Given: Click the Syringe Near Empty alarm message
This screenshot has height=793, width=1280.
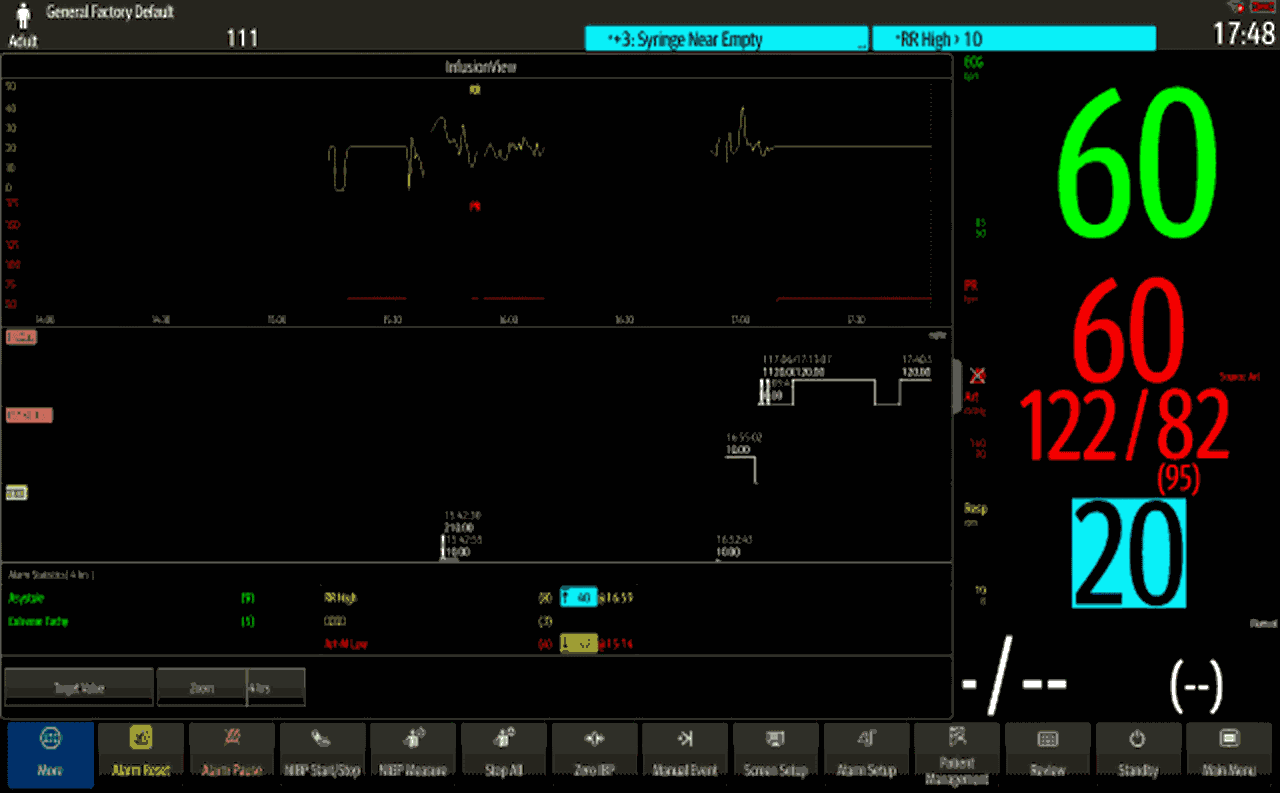Looking at the screenshot, I should point(726,40).
